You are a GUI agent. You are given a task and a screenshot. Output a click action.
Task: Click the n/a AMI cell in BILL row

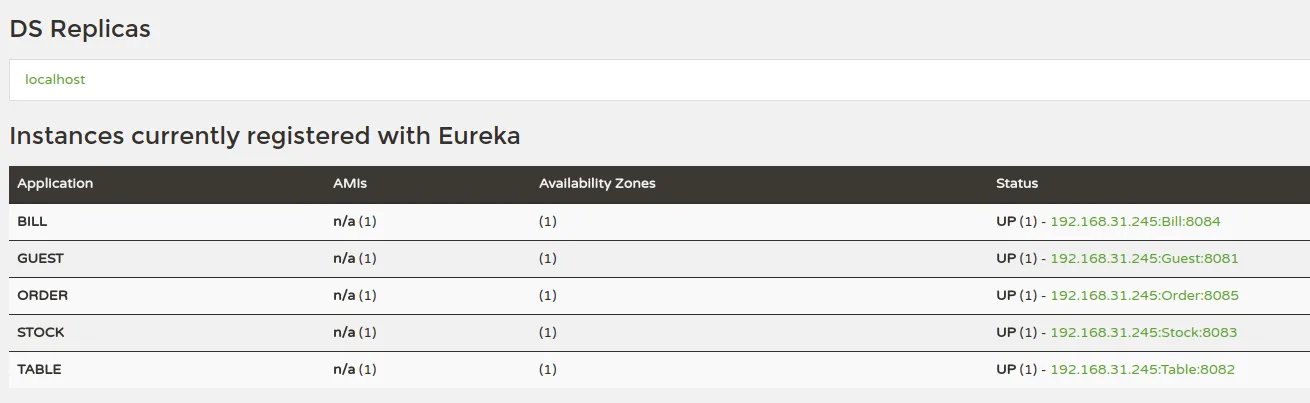(344, 221)
